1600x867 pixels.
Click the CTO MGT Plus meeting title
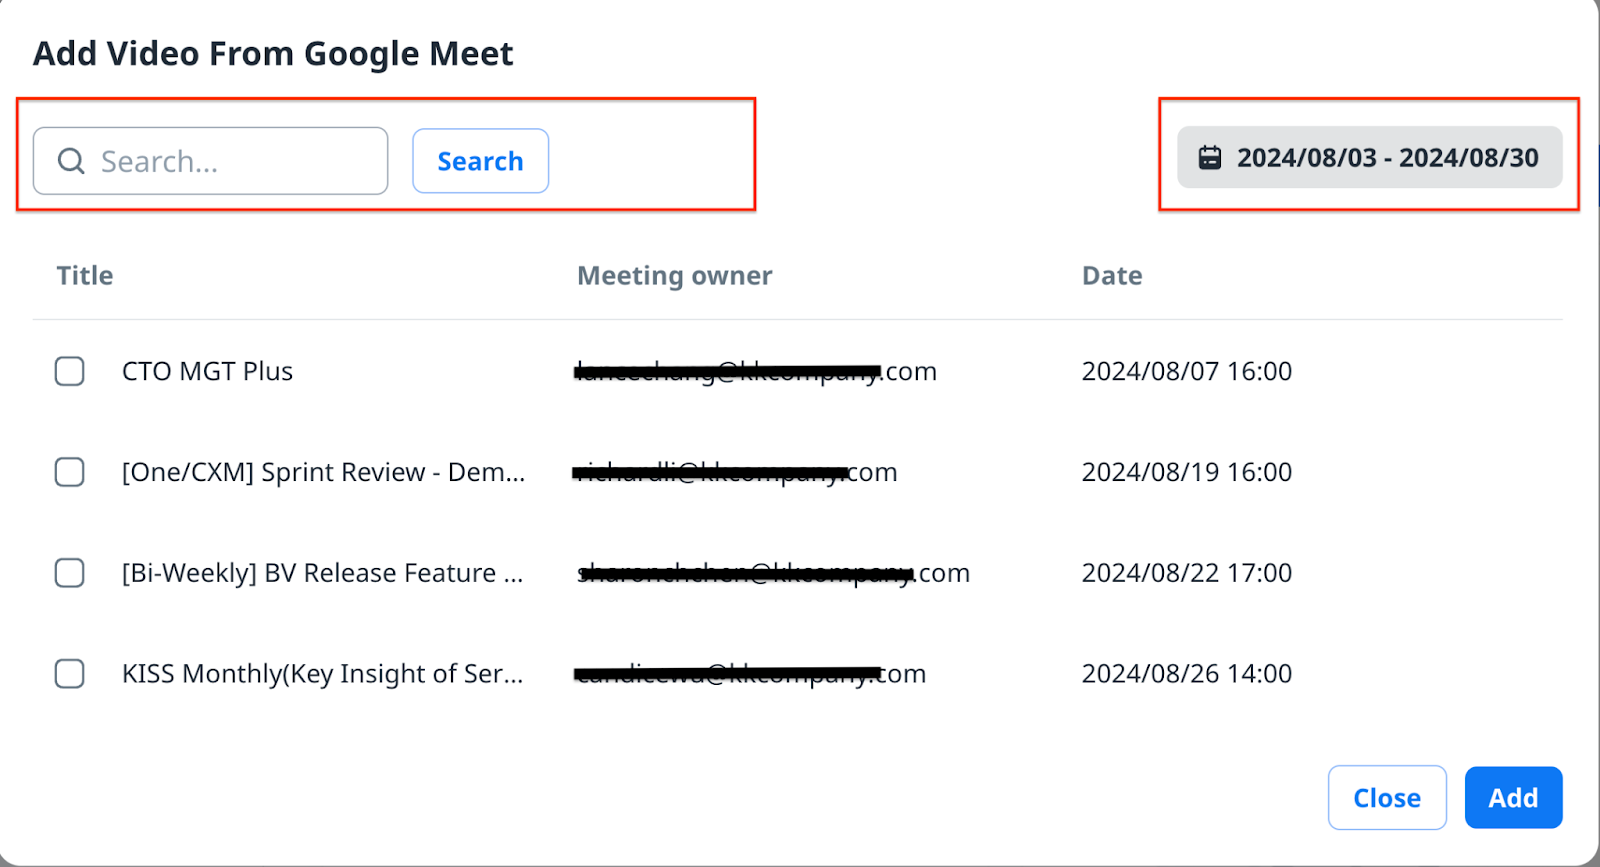tap(207, 372)
